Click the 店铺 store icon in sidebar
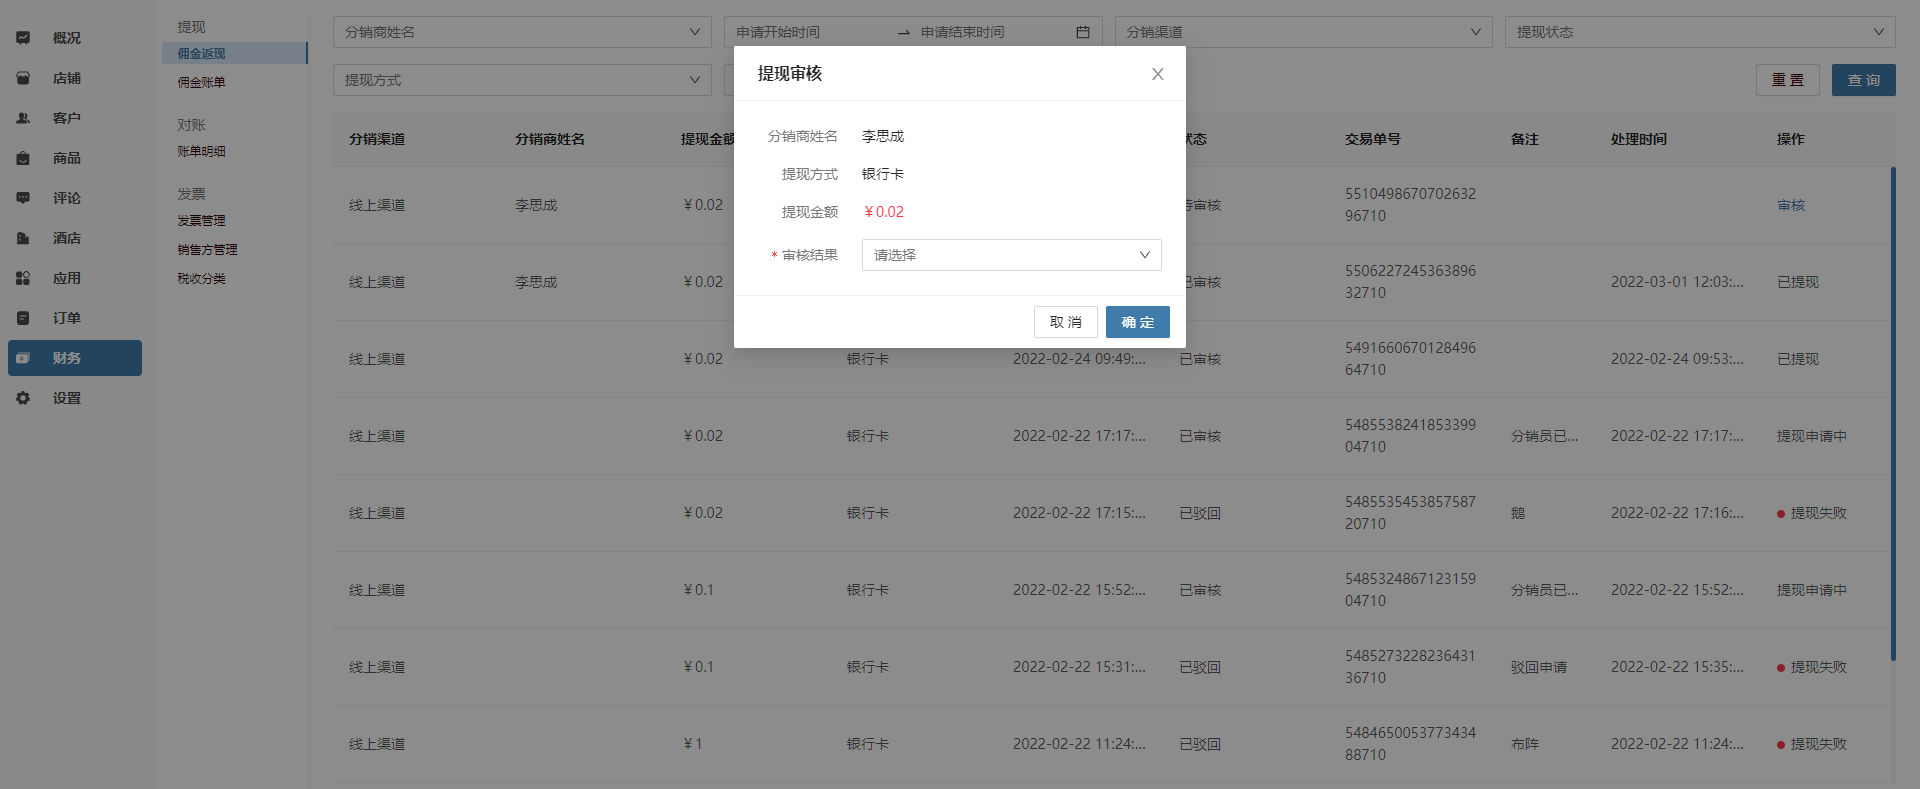This screenshot has height=789, width=1920. 23,78
